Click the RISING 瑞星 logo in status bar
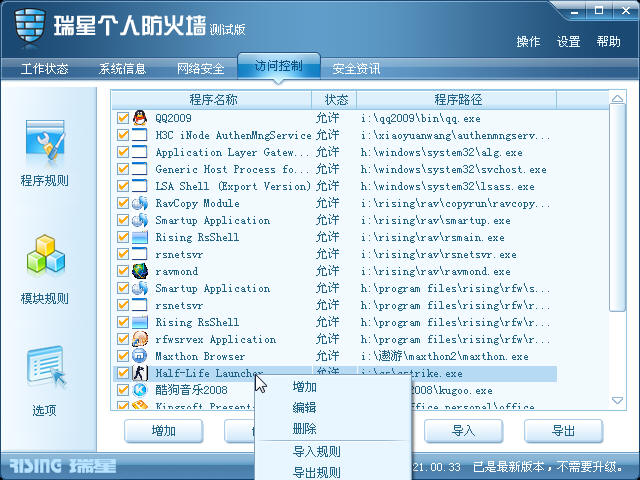This screenshot has width=640, height=480. (62, 466)
